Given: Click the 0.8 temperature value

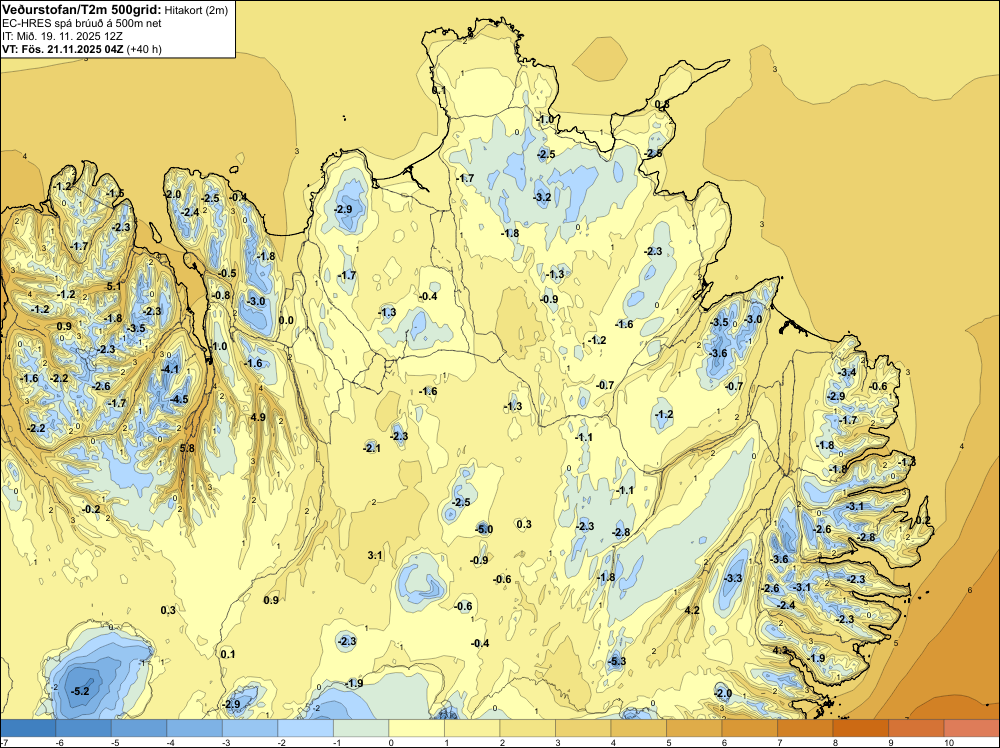Looking at the screenshot, I should (x=662, y=104).
